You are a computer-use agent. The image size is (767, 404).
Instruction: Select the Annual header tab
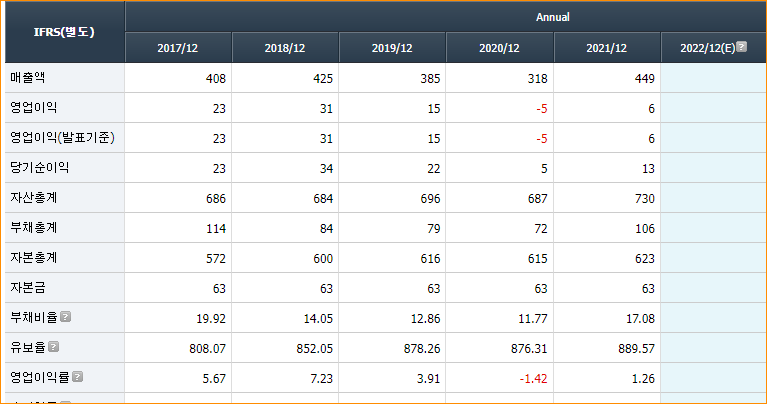pyautogui.click(x=553, y=17)
